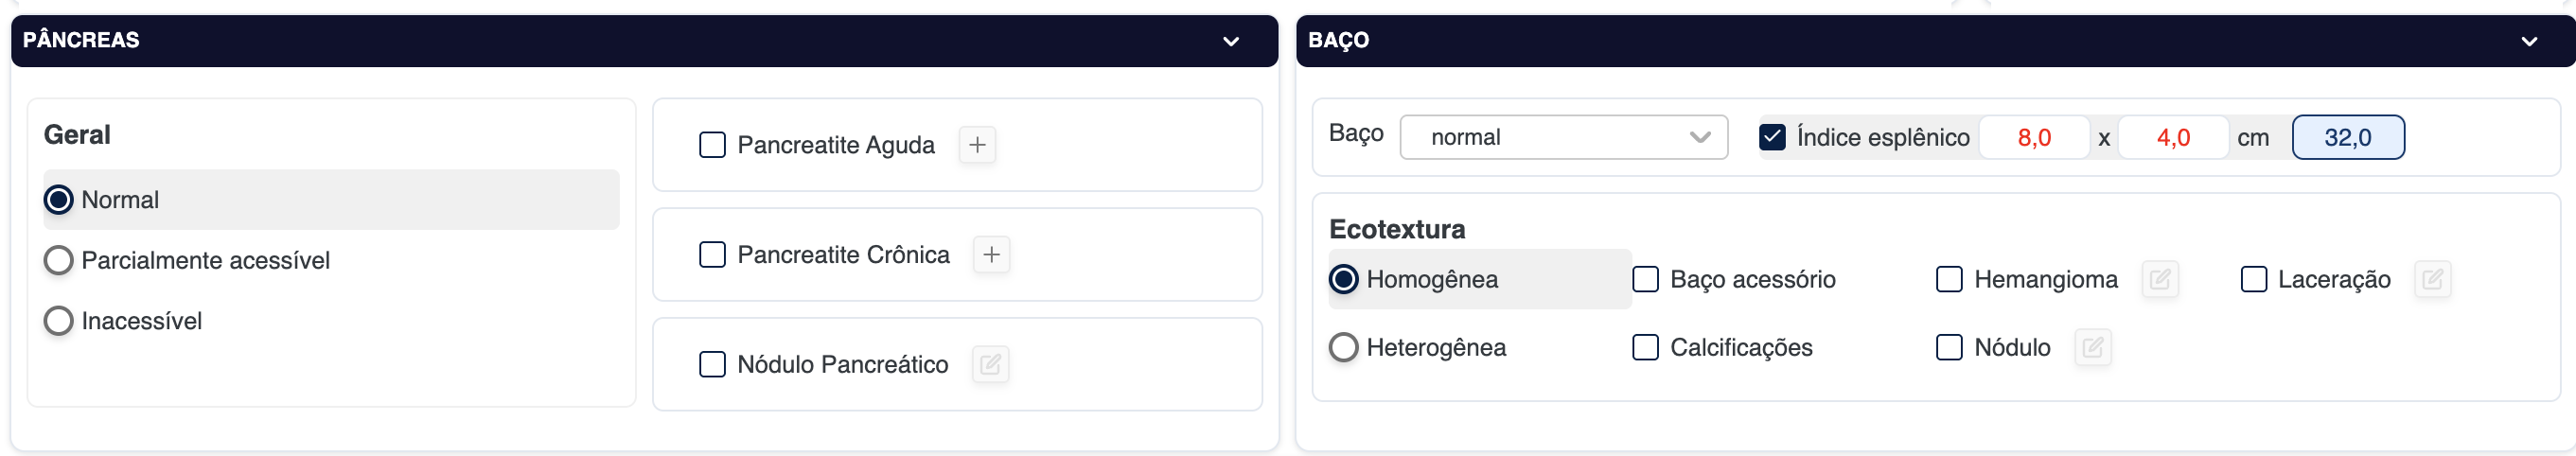Open edit icon next to Laceração

pos(2432,280)
